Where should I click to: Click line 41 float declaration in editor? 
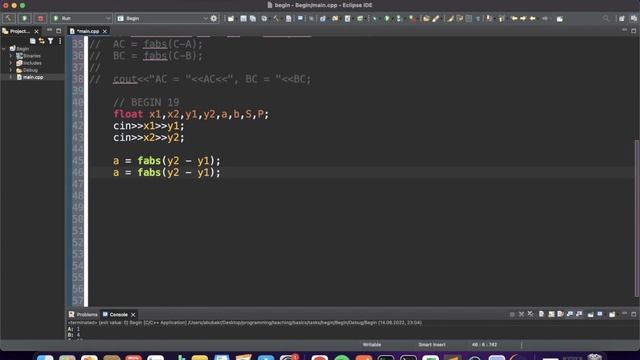(191, 114)
